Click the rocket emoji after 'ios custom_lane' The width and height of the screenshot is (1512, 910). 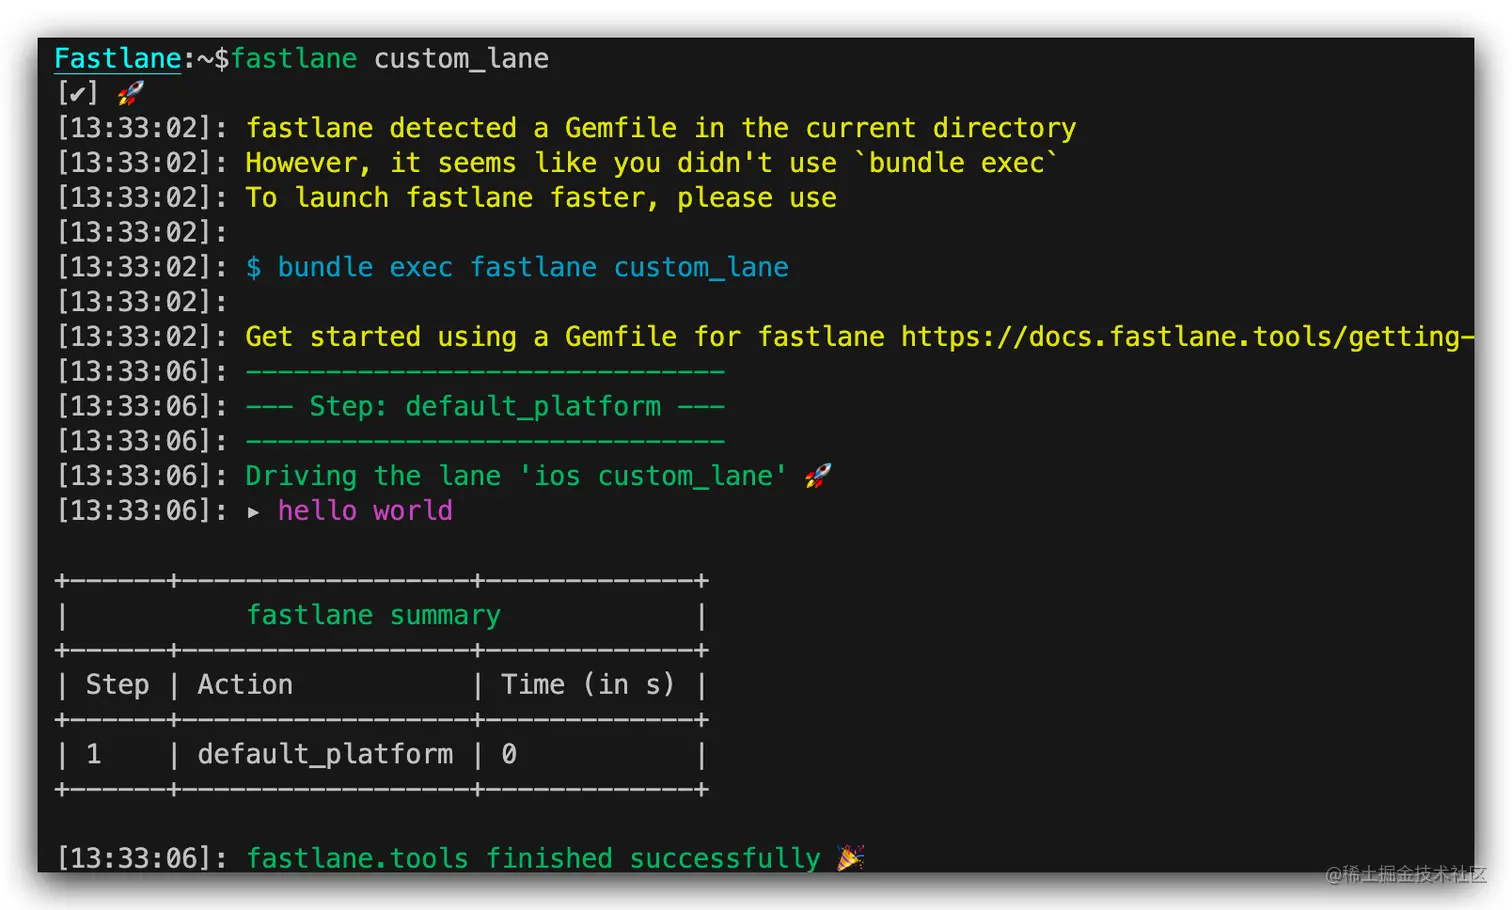818,476
